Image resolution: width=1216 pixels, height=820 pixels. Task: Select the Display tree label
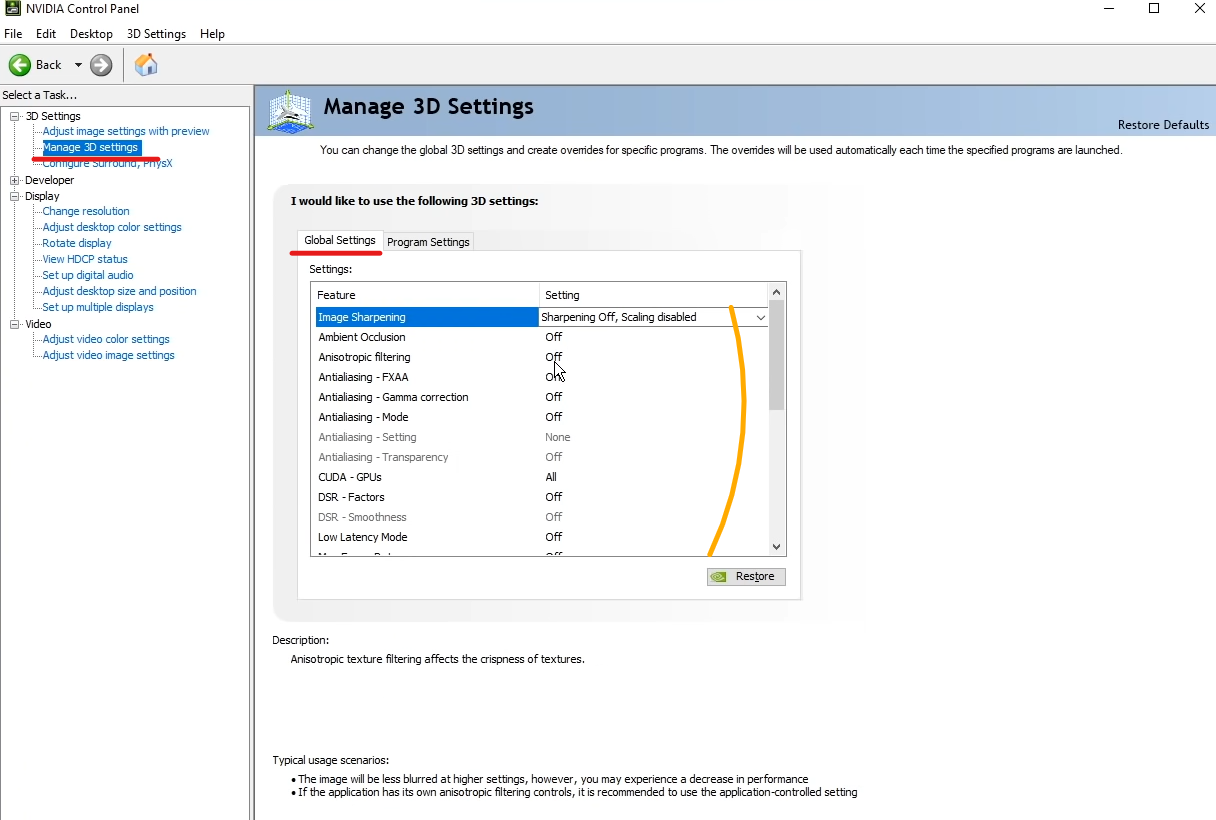pos(42,196)
